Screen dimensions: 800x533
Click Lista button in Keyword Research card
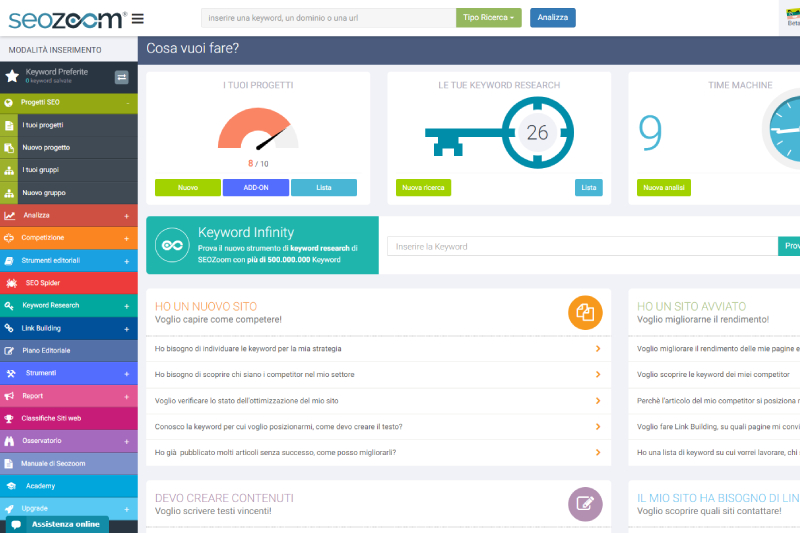[588, 188]
